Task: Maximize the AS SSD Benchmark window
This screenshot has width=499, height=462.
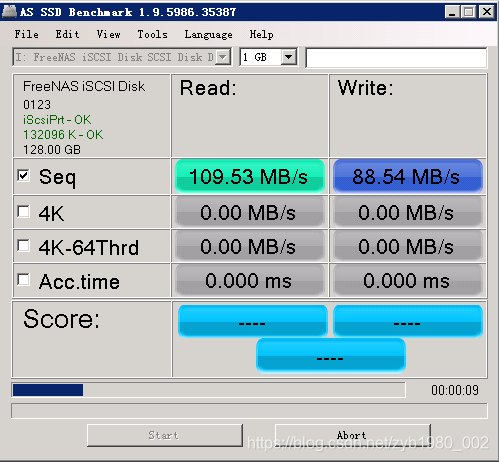Action: coord(469,12)
